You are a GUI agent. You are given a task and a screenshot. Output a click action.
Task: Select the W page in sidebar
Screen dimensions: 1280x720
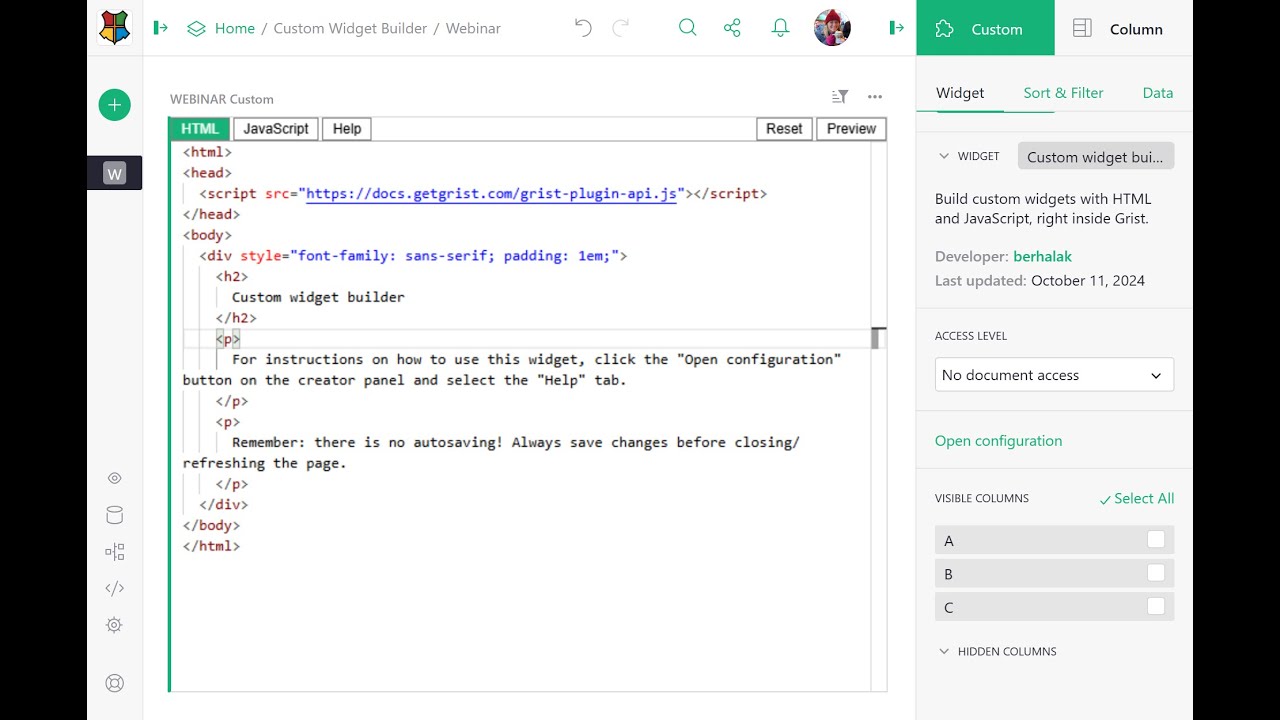tap(115, 174)
